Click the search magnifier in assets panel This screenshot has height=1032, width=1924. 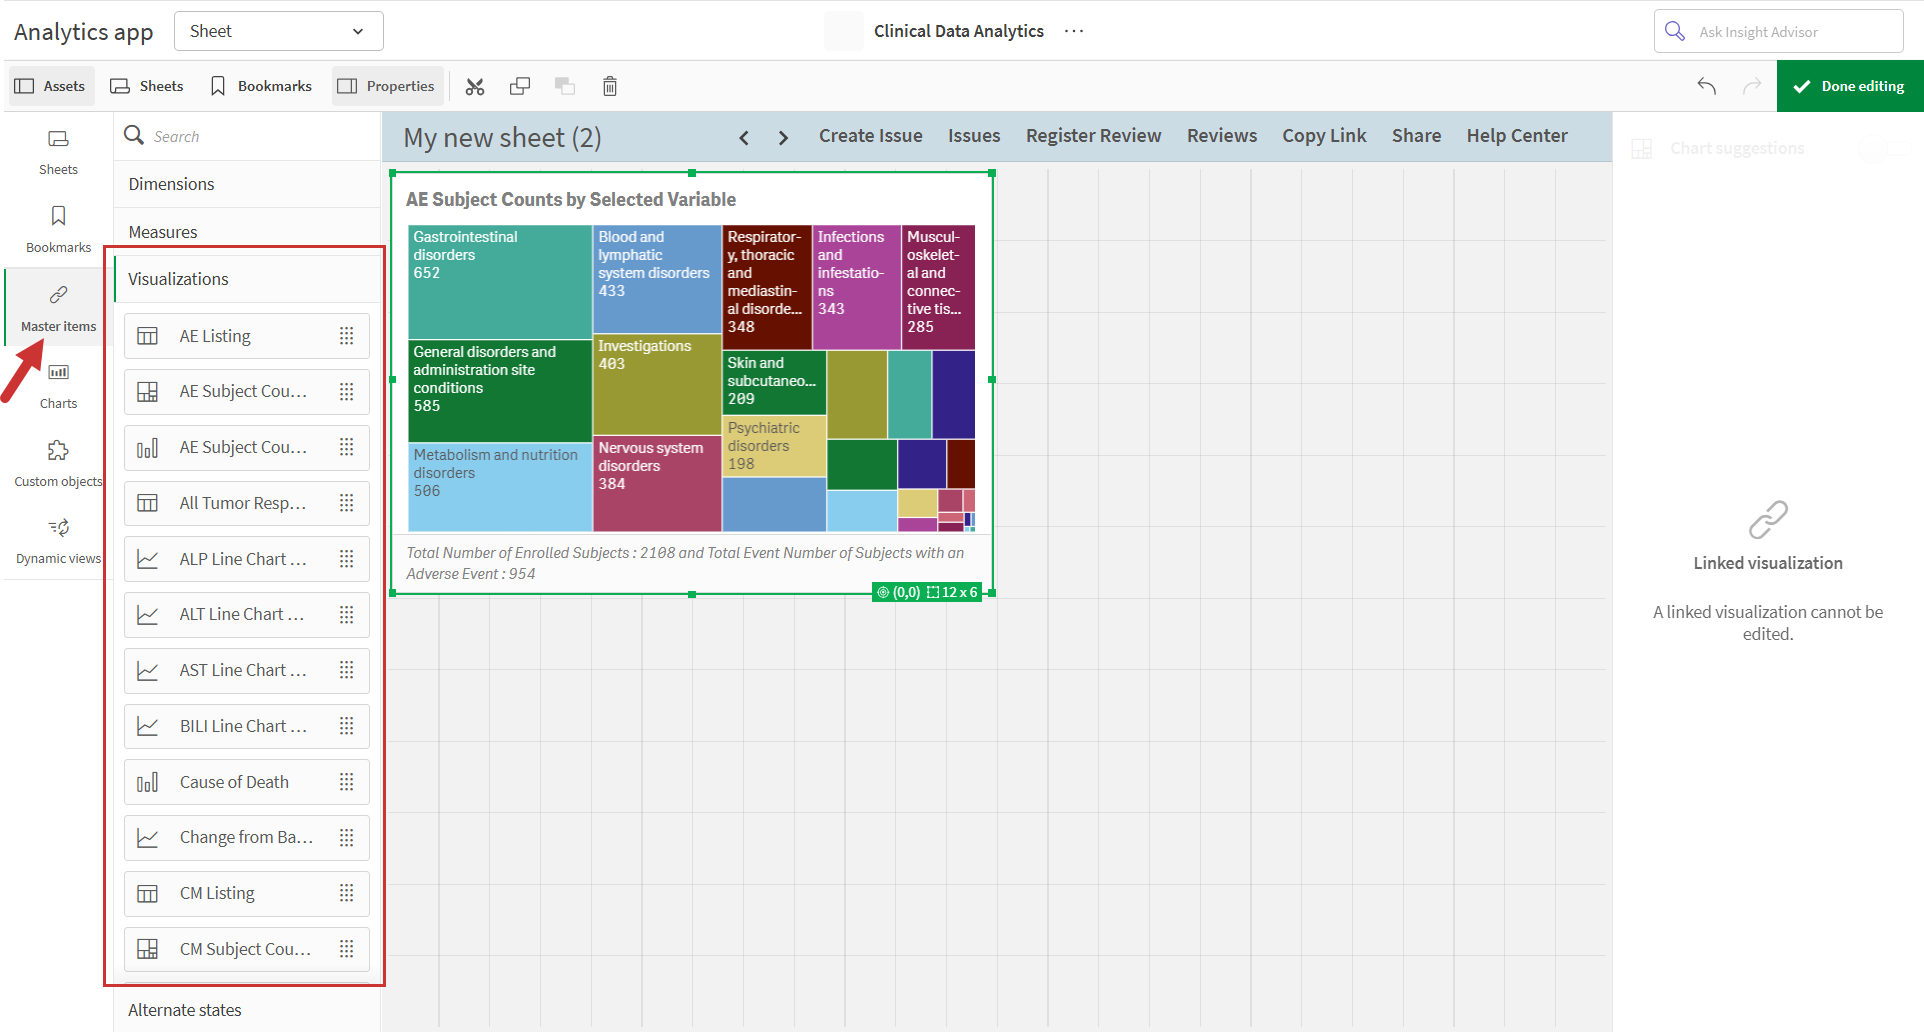134,135
